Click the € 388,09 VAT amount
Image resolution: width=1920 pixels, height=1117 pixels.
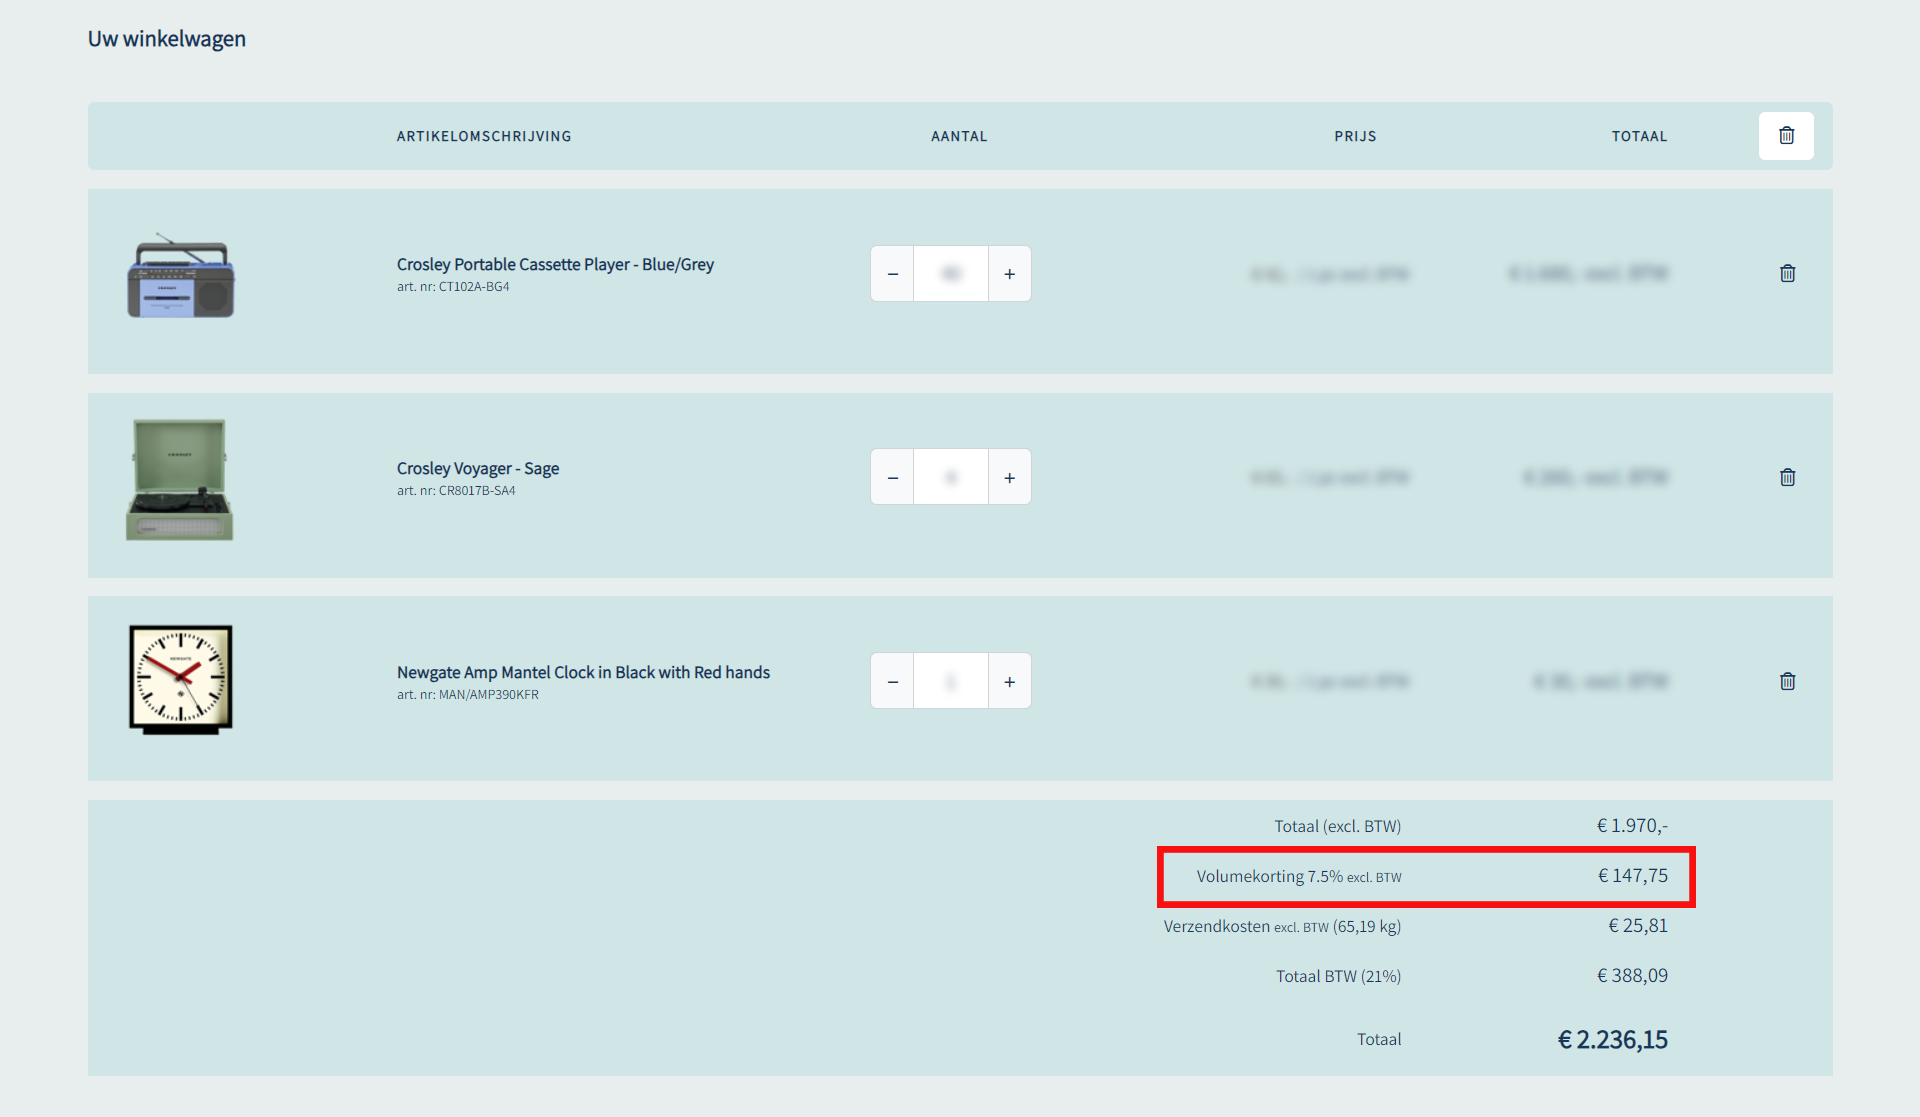coord(1632,976)
